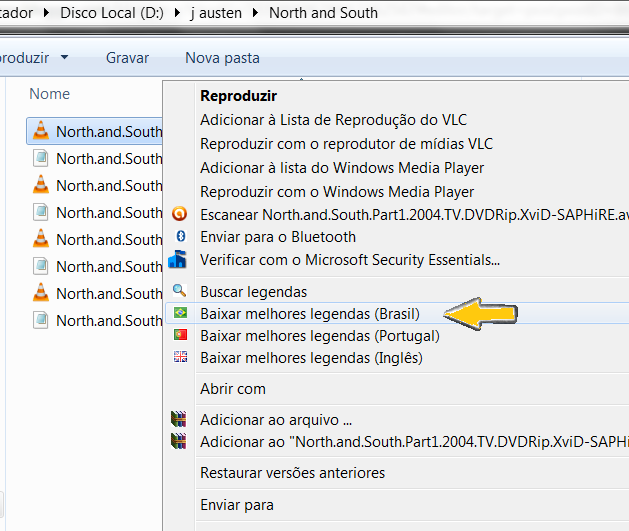This screenshot has width=629, height=531.
Task: Click the UK flag subtitle icon
Action: click(180, 357)
